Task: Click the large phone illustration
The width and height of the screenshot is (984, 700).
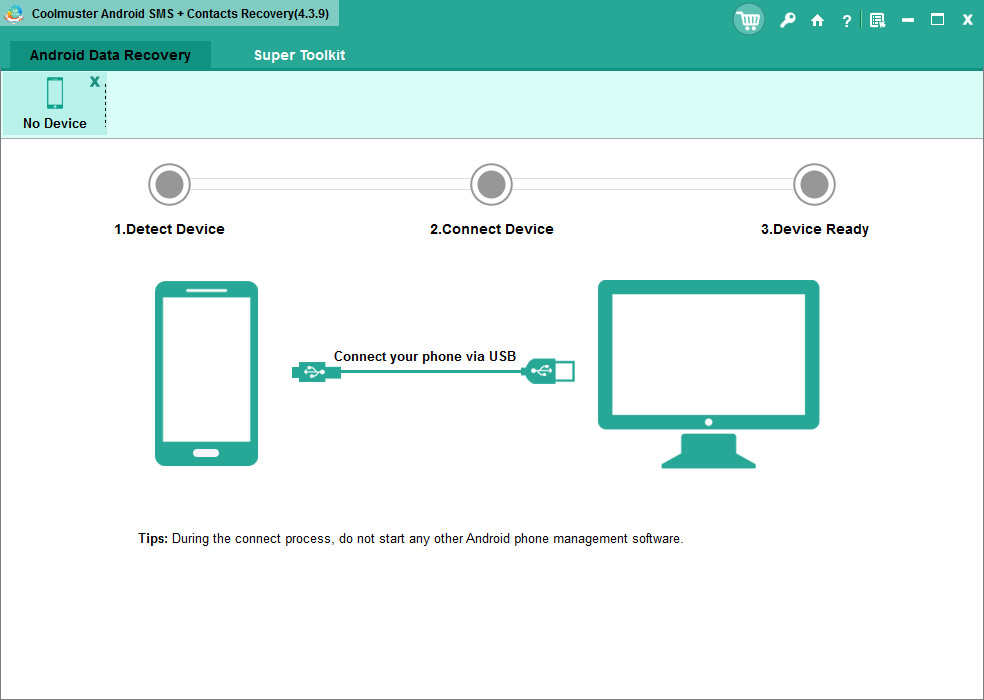Action: coord(206,374)
